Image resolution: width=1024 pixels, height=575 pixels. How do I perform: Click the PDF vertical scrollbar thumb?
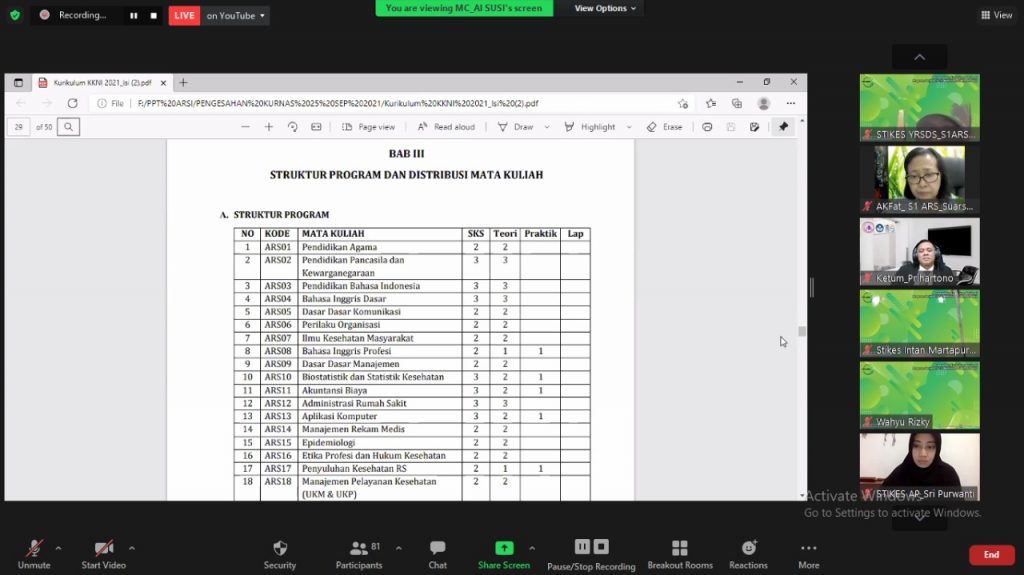point(802,331)
